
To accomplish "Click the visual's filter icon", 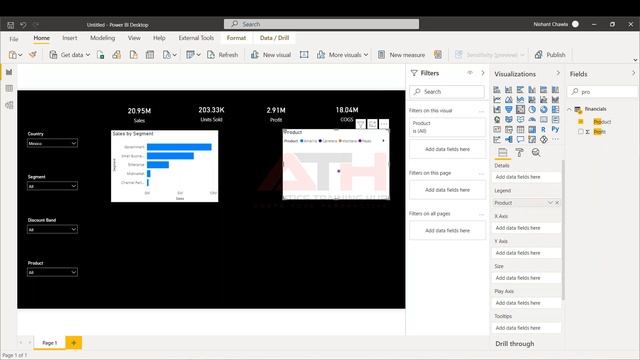I will 361,124.
